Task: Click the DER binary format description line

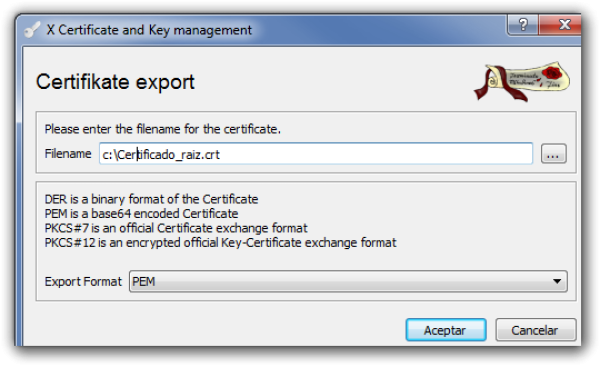Action: point(151,199)
